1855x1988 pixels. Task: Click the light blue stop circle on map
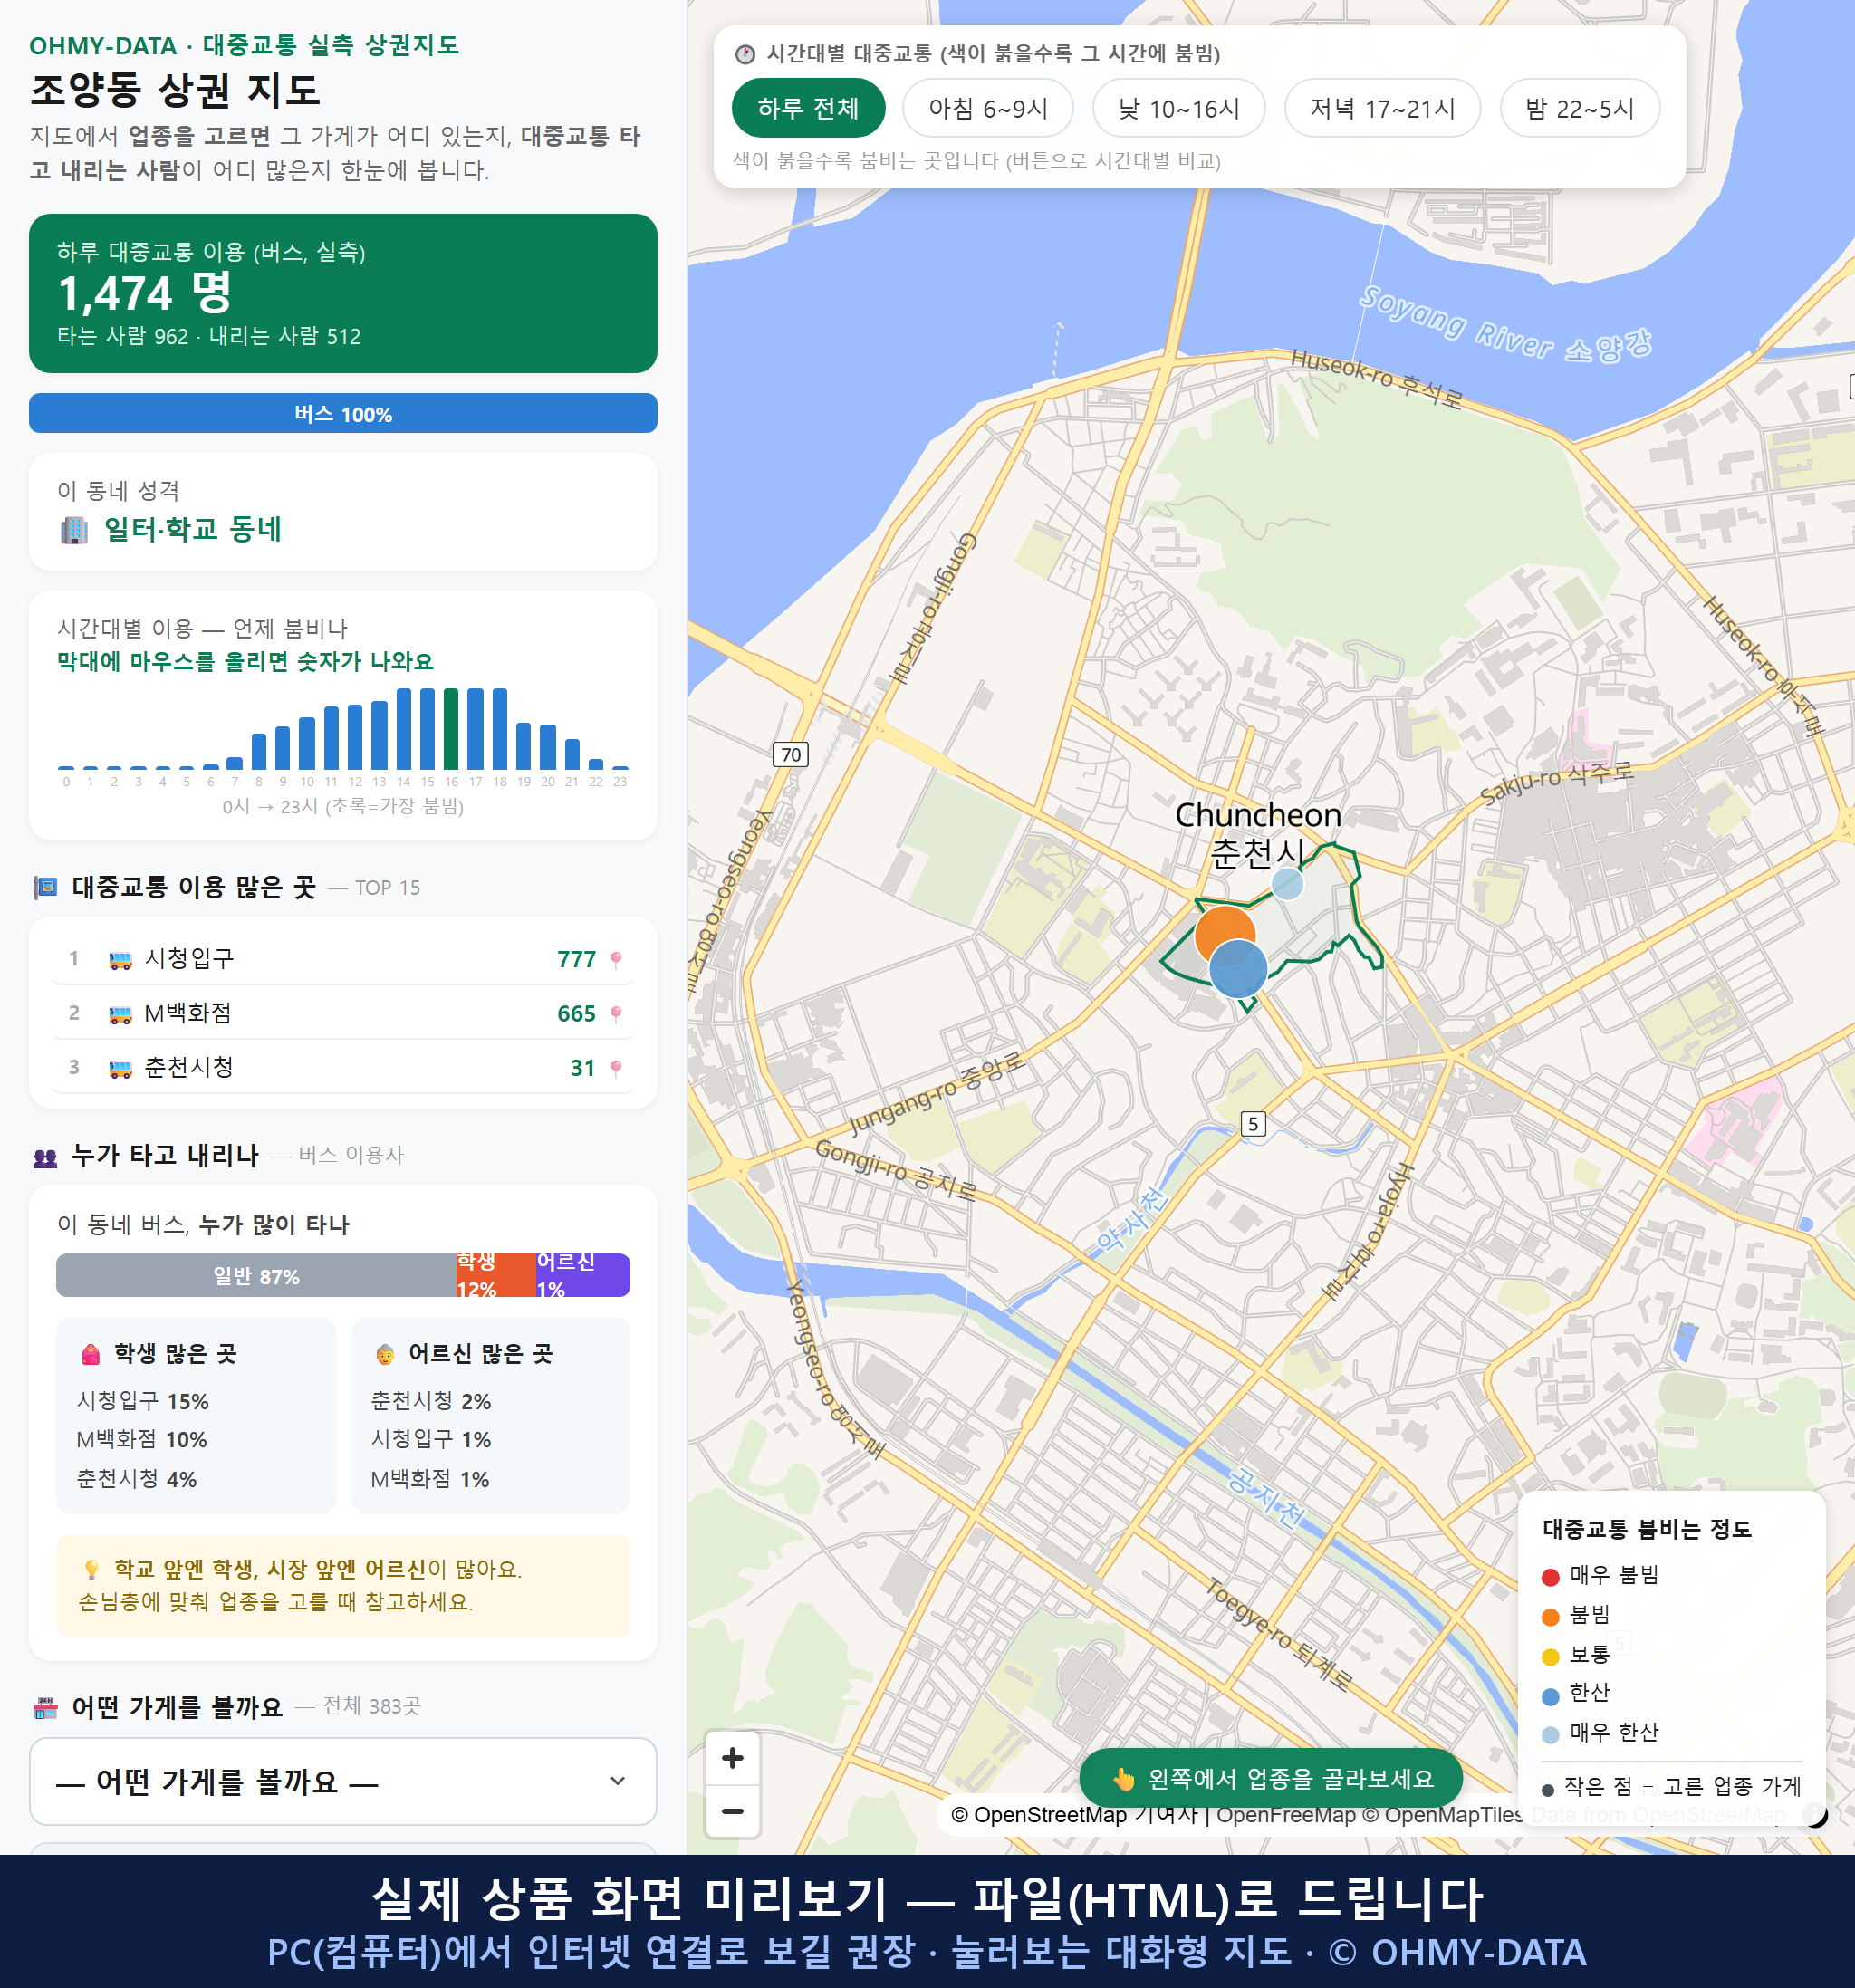pyautogui.click(x=1287, y=884)
